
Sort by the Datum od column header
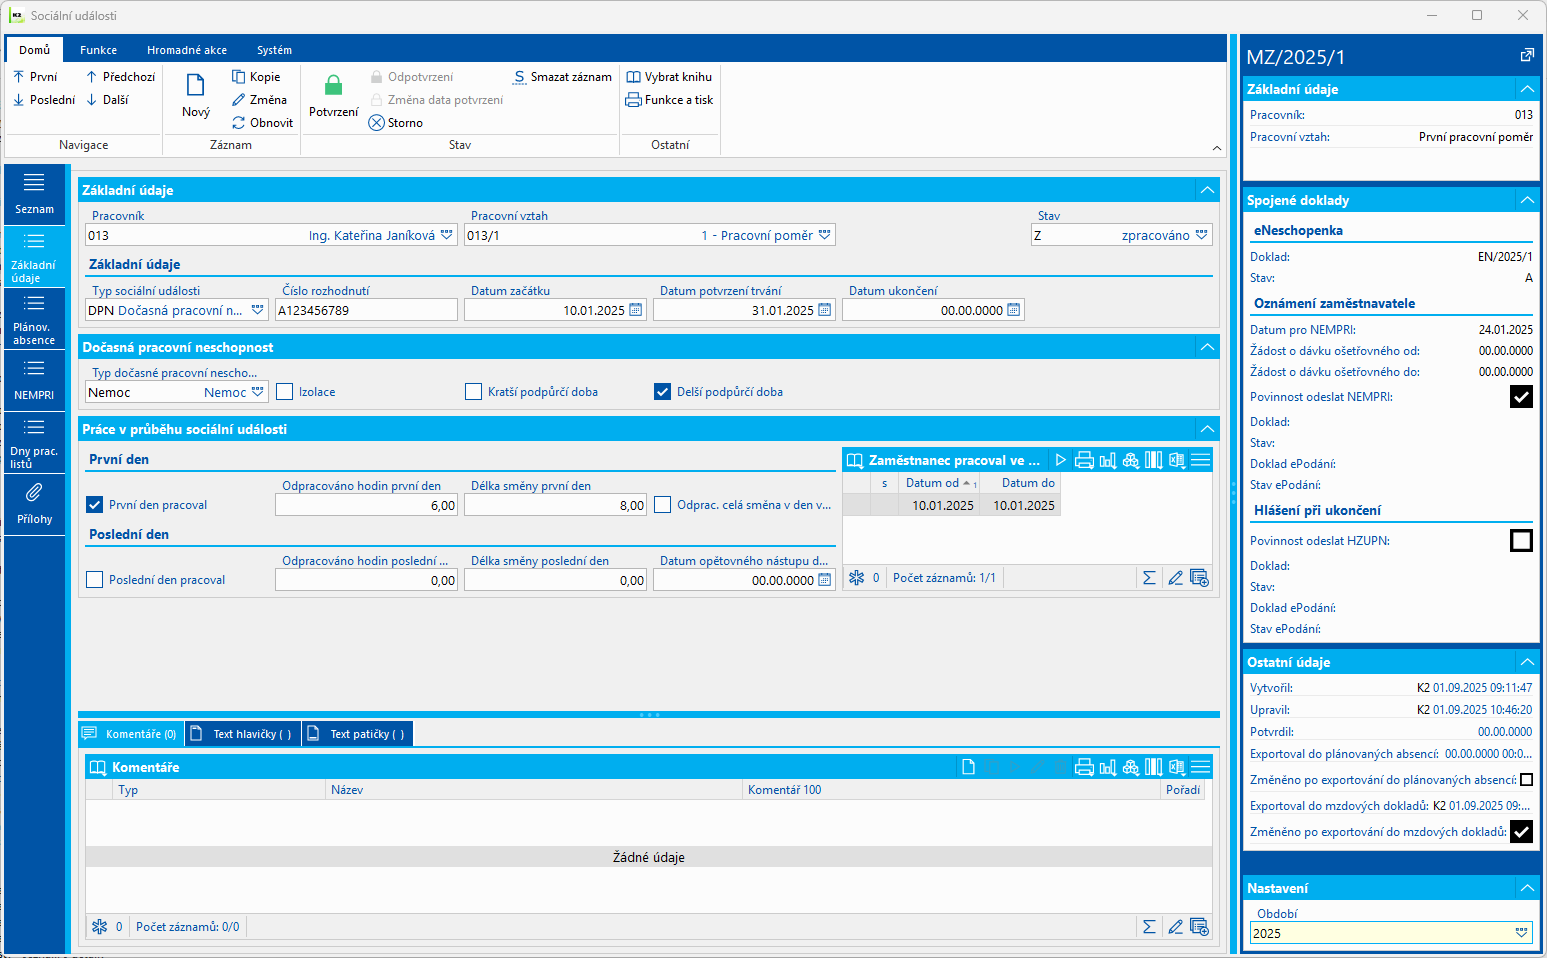click(x=939, y=483)
